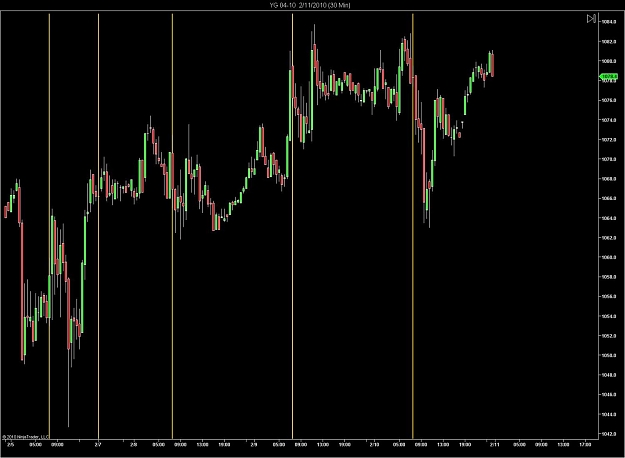The image size is (625, 458).
Task: Click the 2/7 date label
Action: 98,444
